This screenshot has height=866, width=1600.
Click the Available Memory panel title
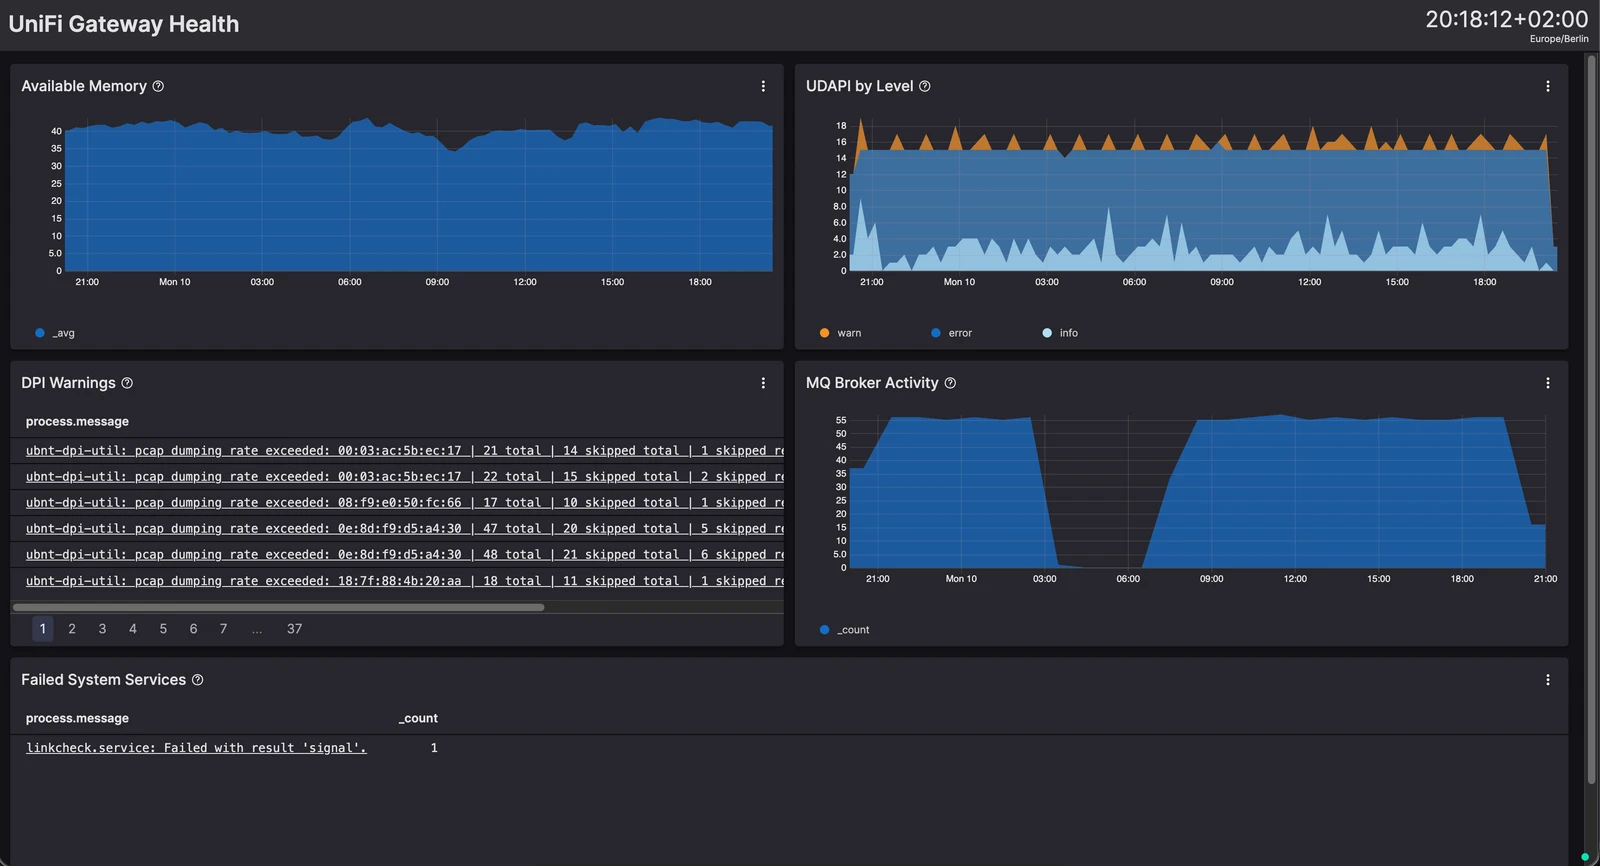tap(84, 86)
